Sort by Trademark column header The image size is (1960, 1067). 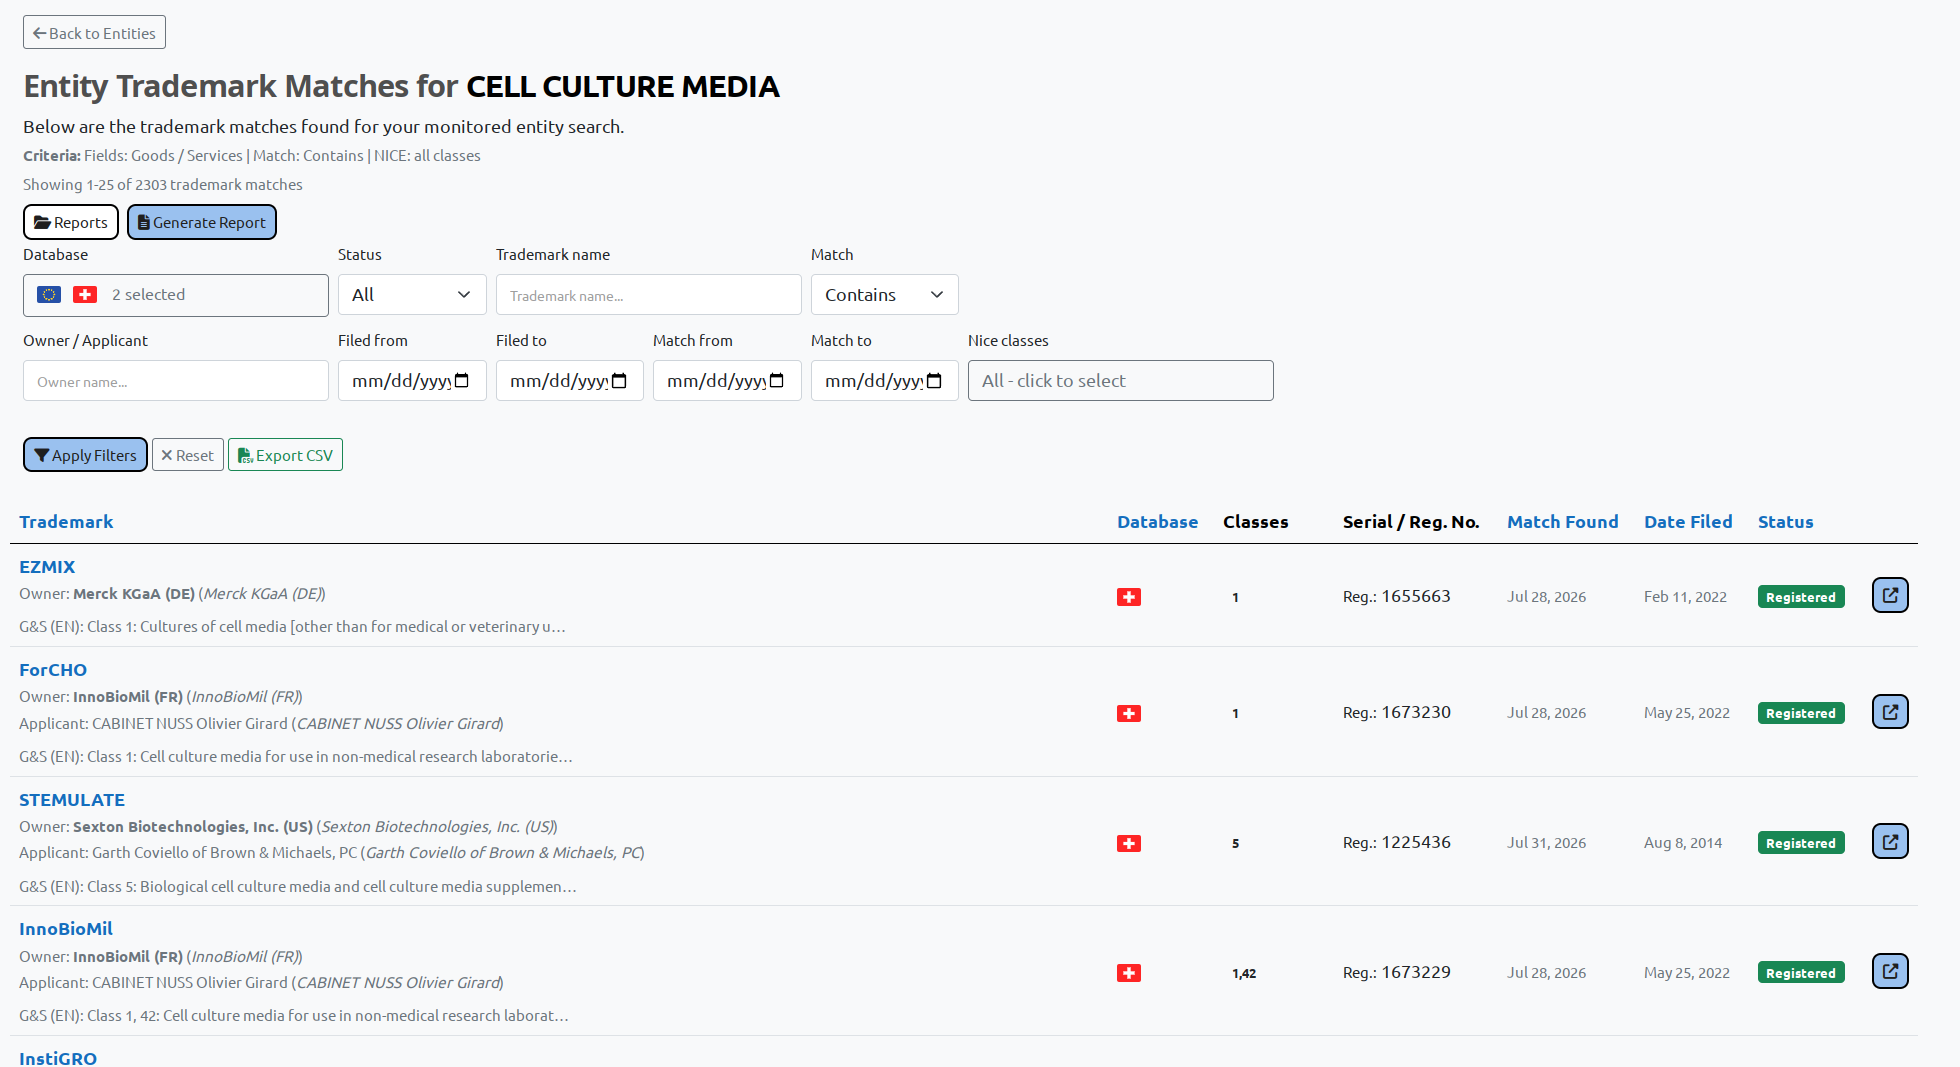pyautogui.click(x=66, y=521)
